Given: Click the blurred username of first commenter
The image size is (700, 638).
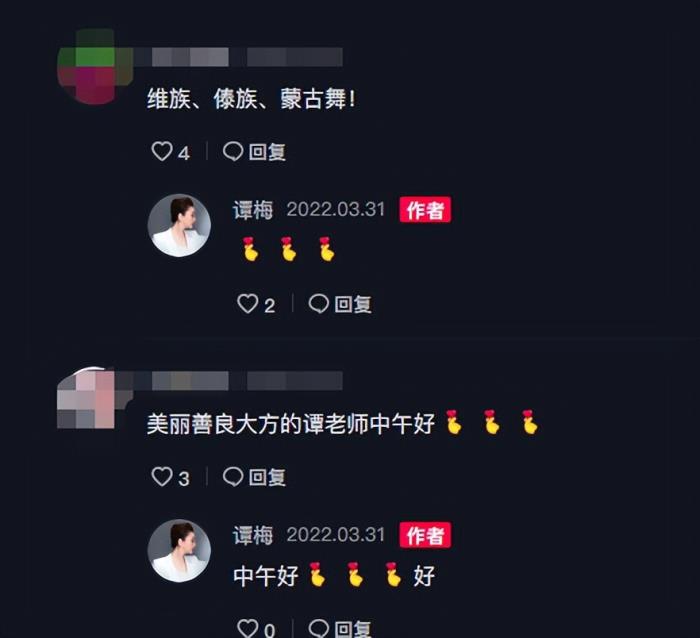Looking at the screenshot, I should point(238,57).
